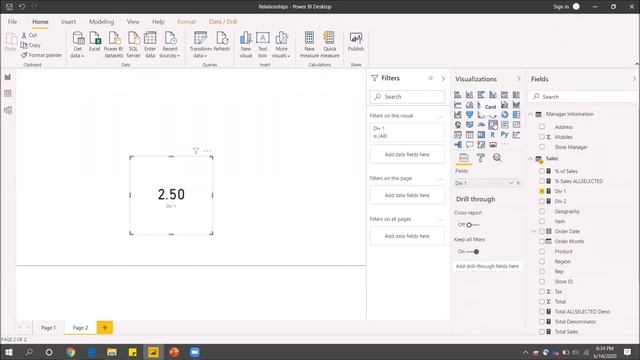Select the Map visualization
Screen dimensions: 640x360
(458, 124)
